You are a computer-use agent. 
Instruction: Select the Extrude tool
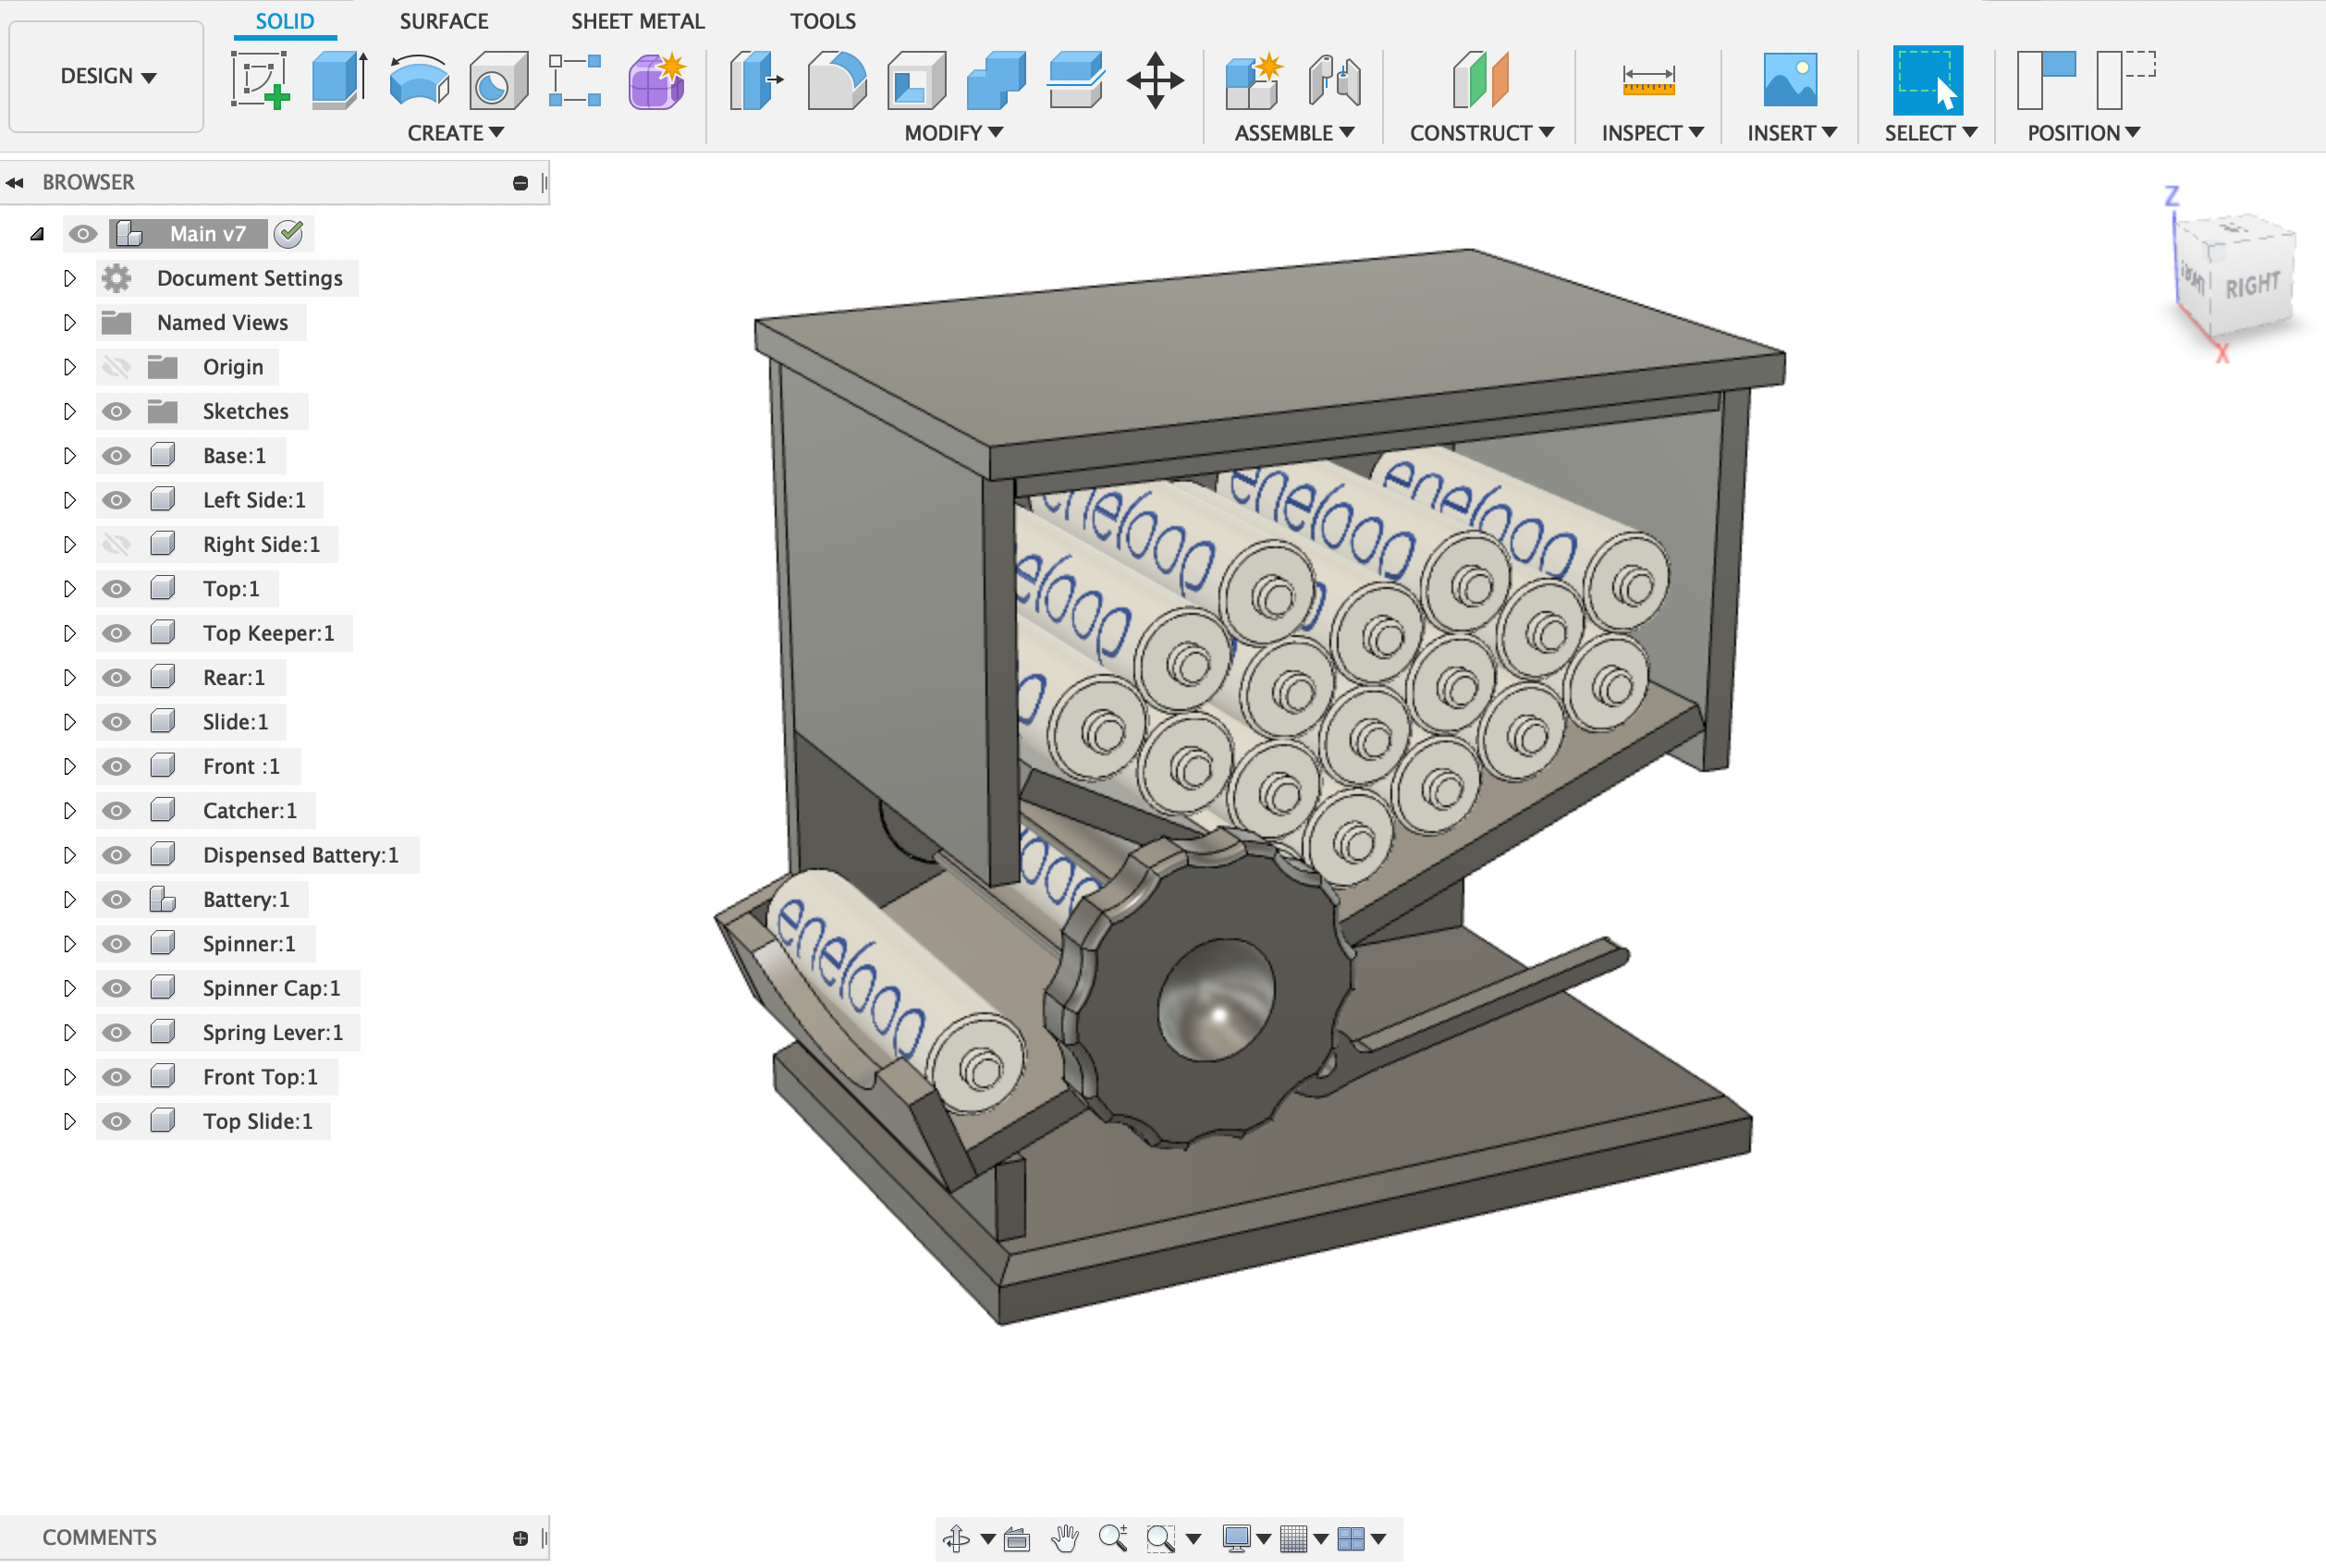[x=339, y=80]
